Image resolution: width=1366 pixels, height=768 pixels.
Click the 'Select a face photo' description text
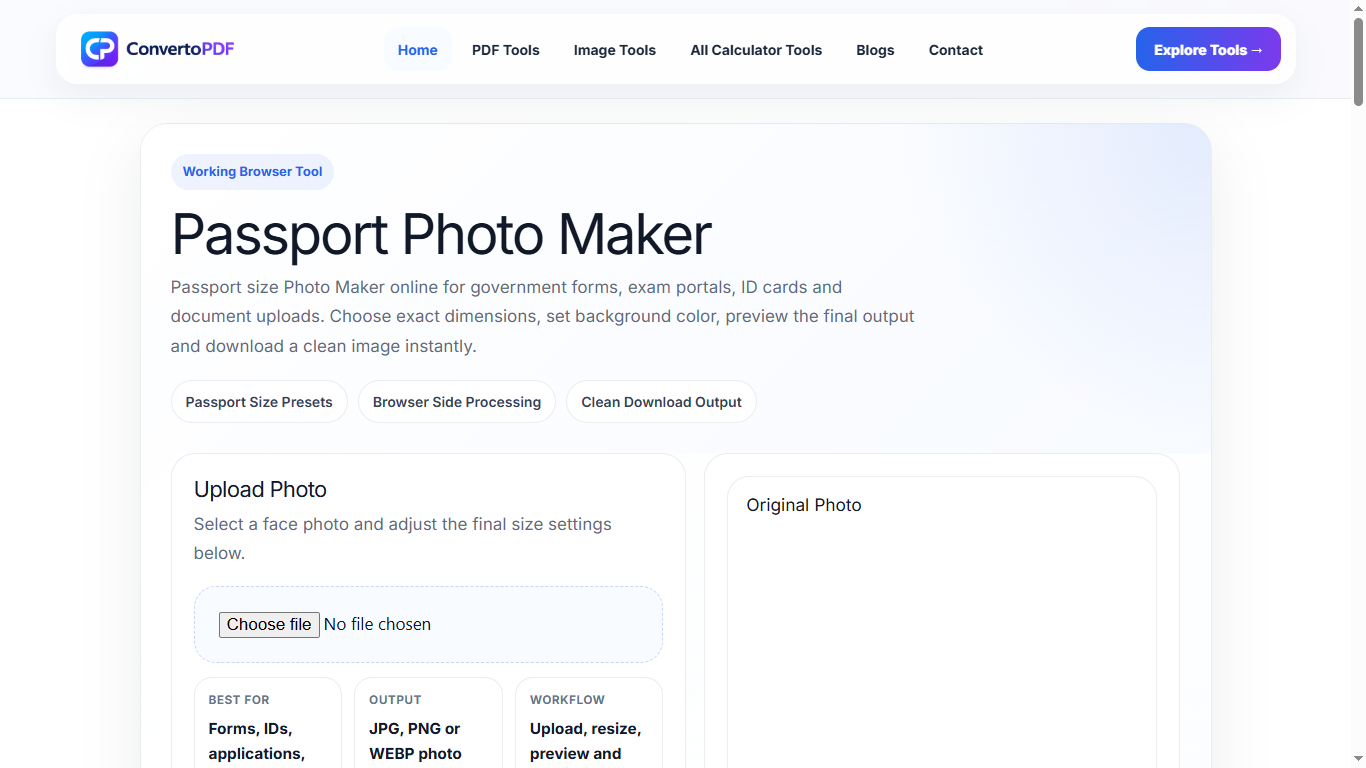(x=403, y=538)
